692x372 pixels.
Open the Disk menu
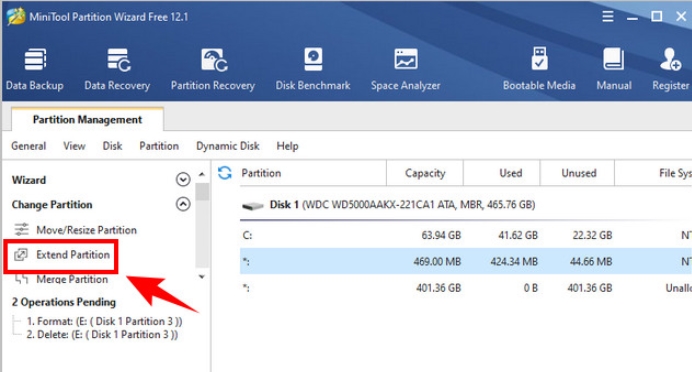pyautogui.click(x=112, y=146)
